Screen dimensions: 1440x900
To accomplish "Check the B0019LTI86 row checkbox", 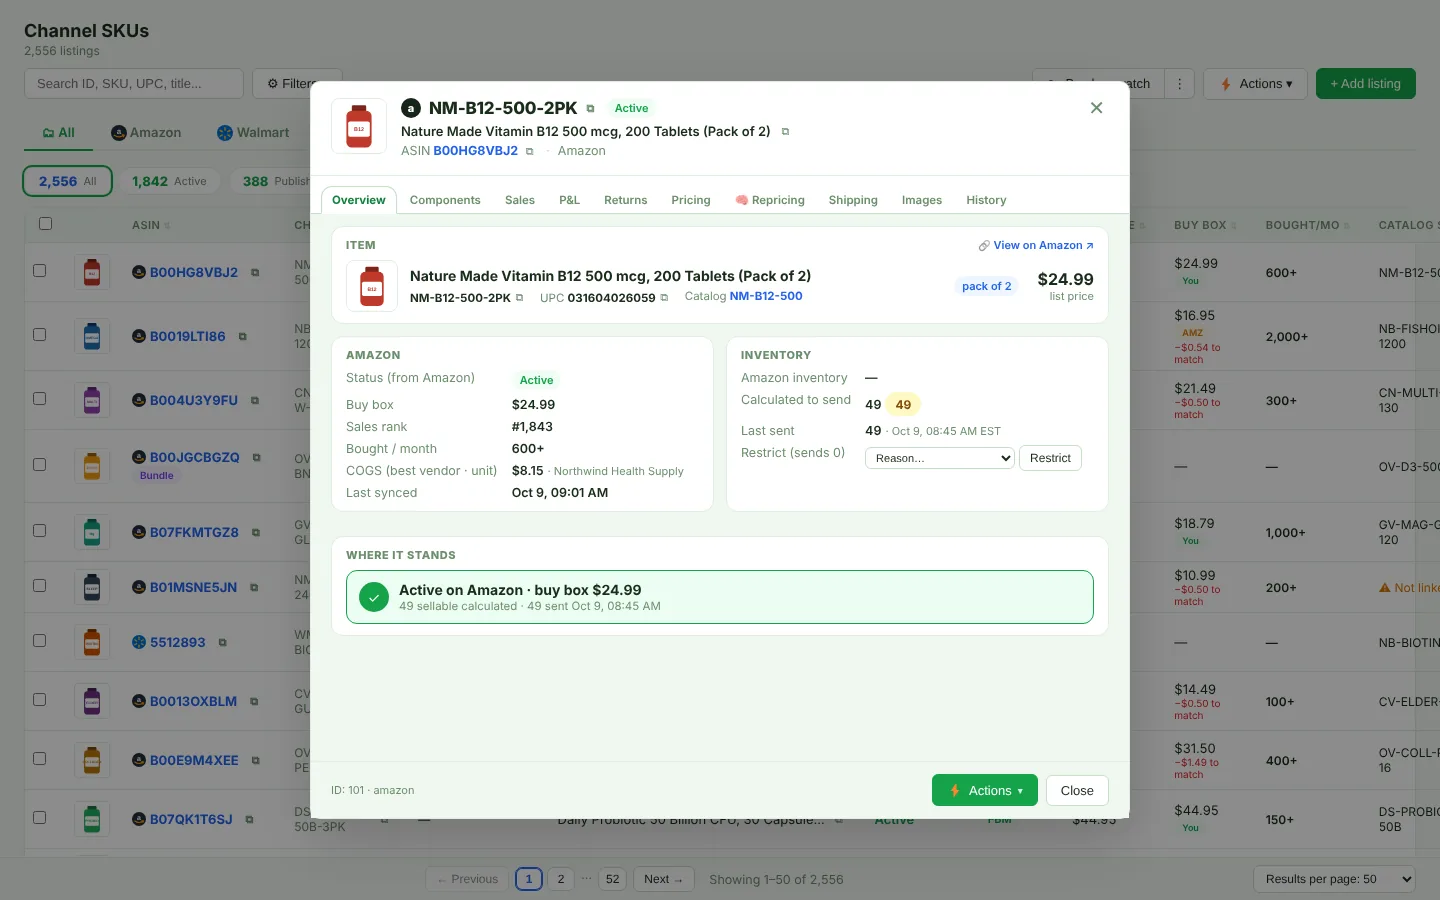I will (x=40, y=334).
